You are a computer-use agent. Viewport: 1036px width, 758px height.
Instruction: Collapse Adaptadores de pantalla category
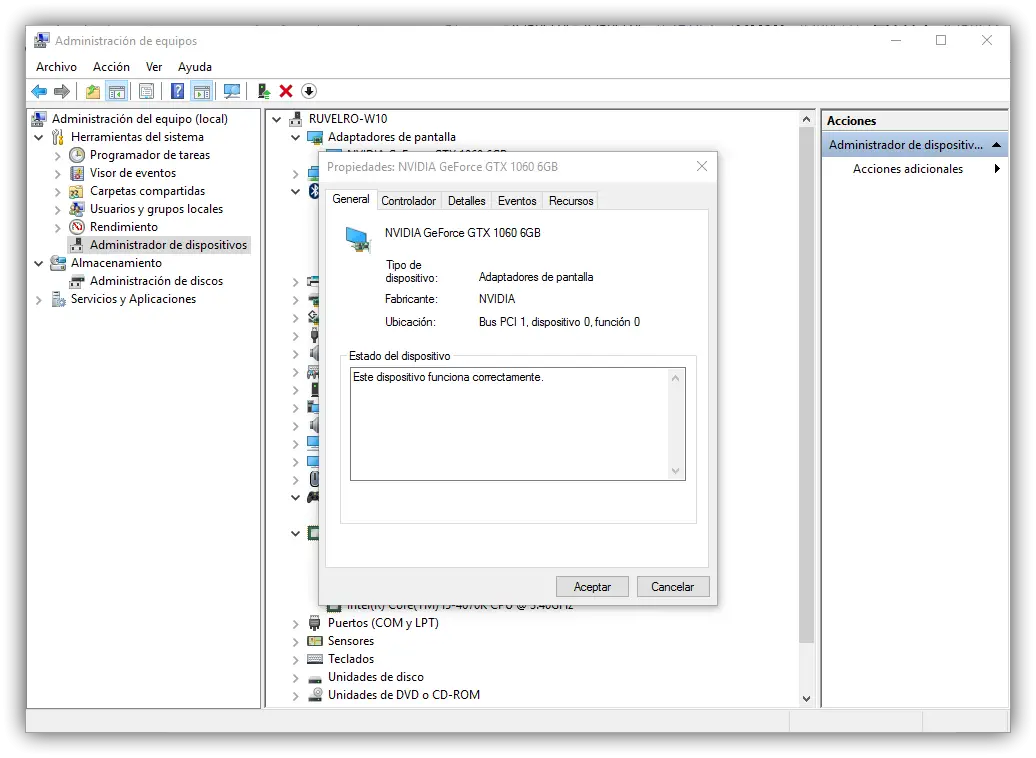(x=295, y=137)
